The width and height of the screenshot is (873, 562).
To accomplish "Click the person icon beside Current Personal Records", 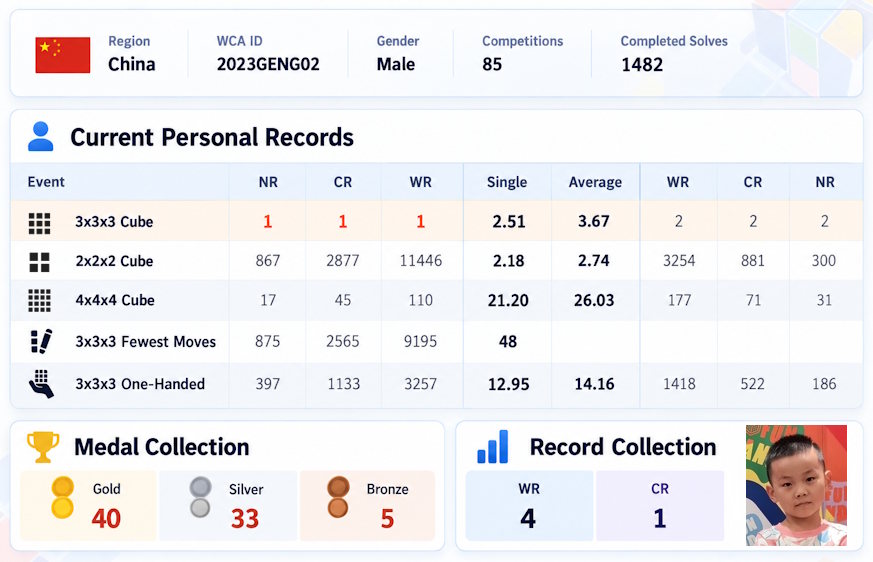I will [x=41, y=136].
